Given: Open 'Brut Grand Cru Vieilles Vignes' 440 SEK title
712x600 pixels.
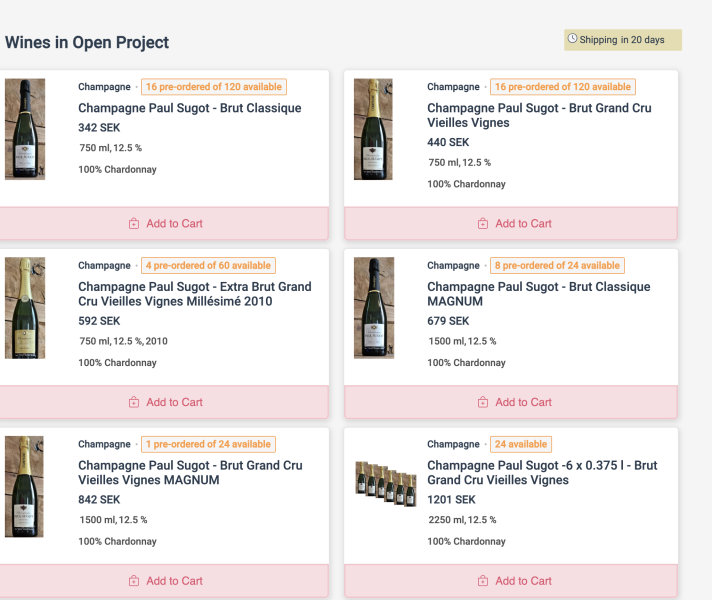Looking at the screenshot, I should (539, 115).
